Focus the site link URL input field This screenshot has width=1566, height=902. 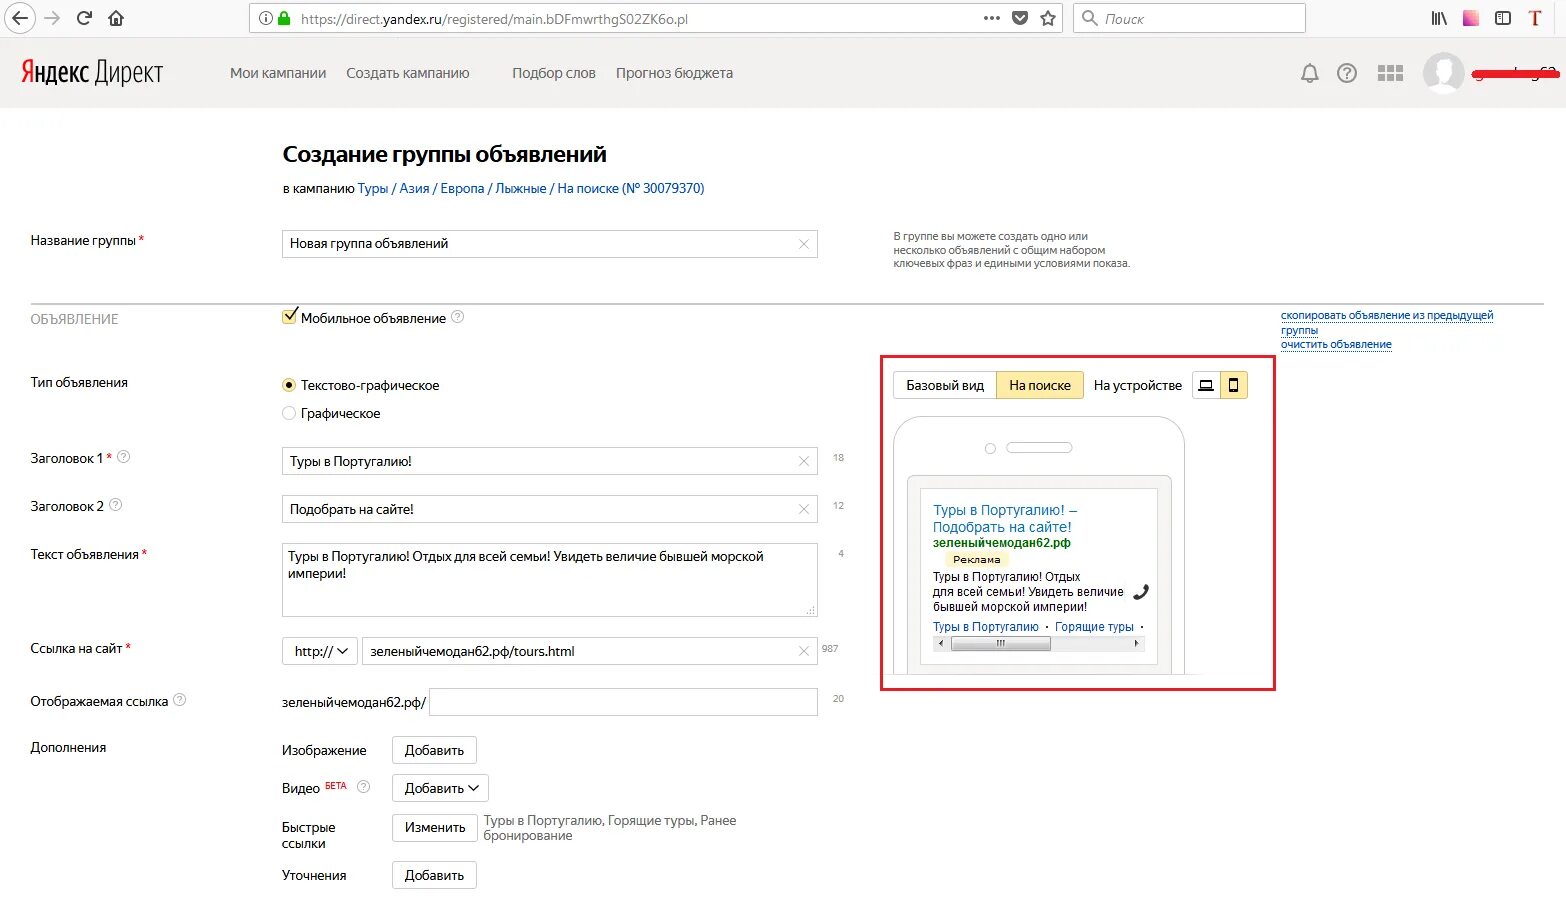click(x=590, y=651)
